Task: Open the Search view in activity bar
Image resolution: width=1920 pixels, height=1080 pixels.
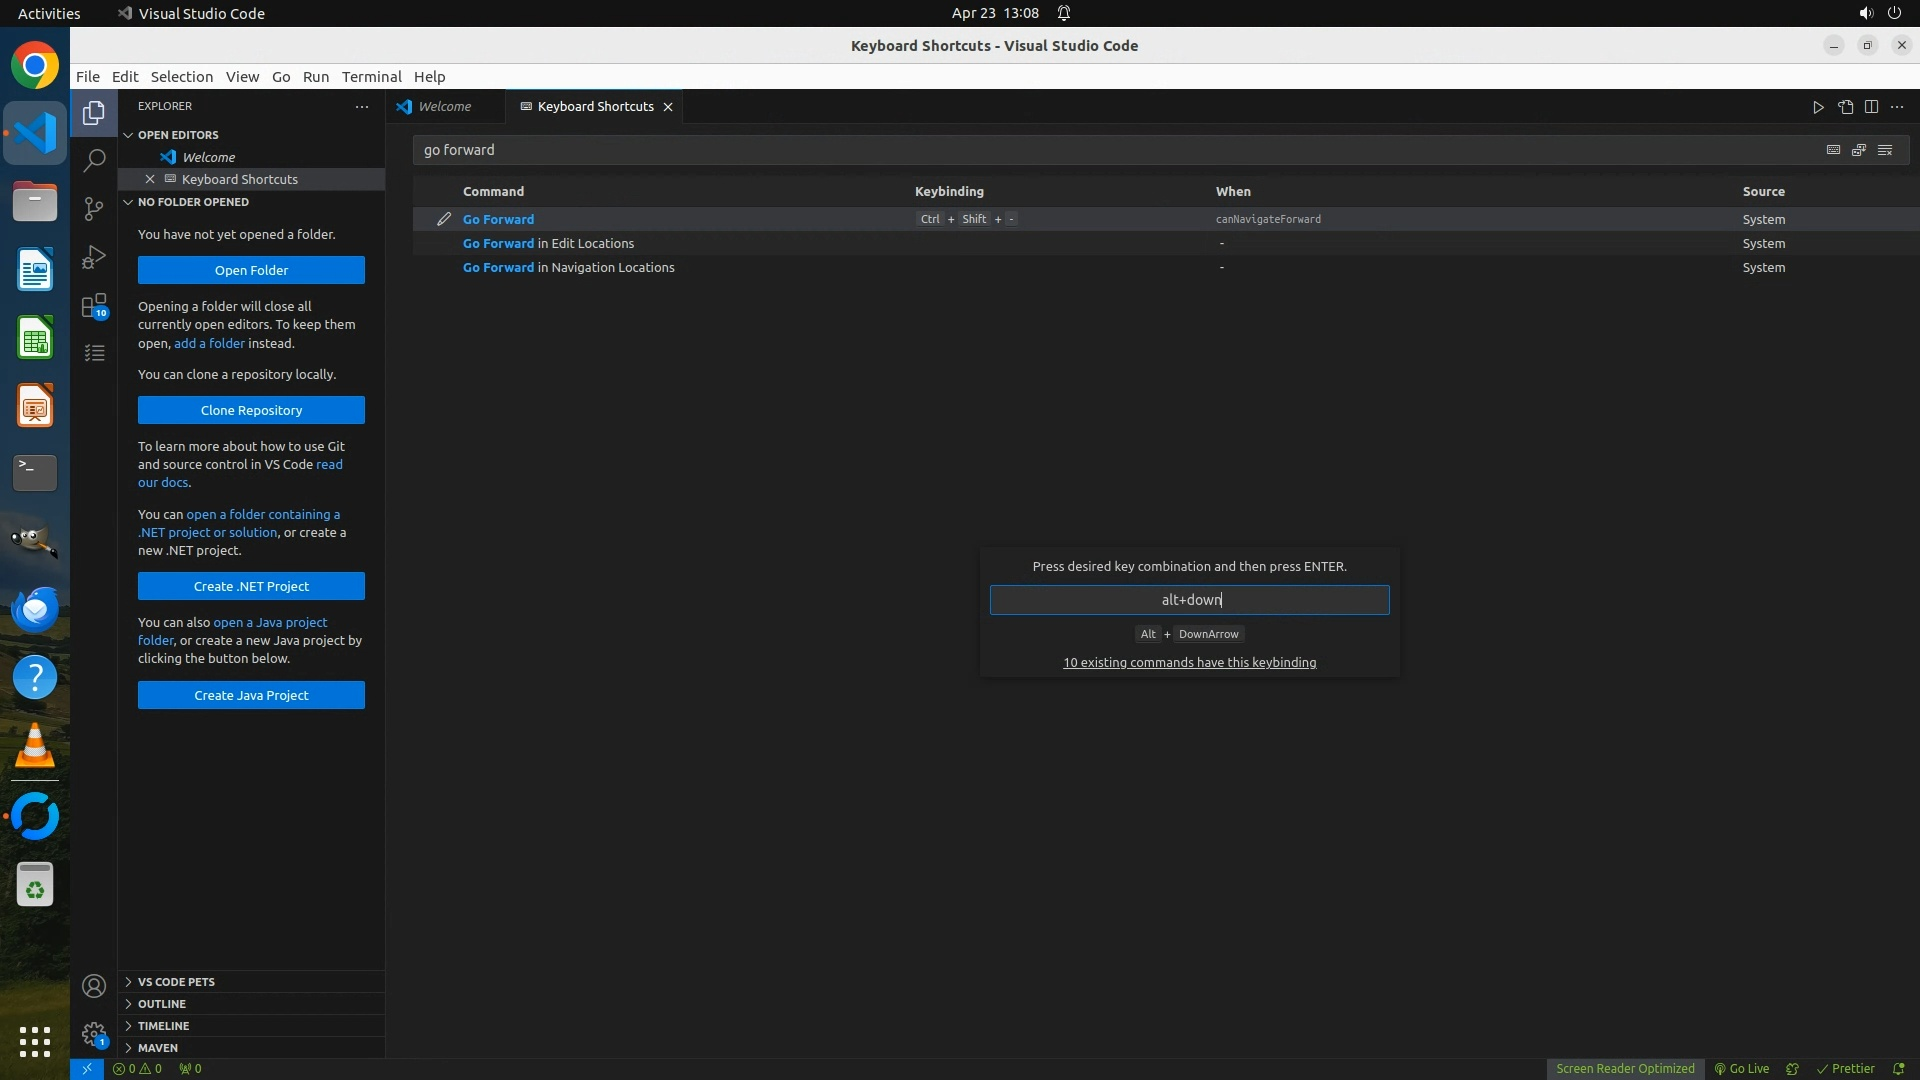Action: click(94, 160)
